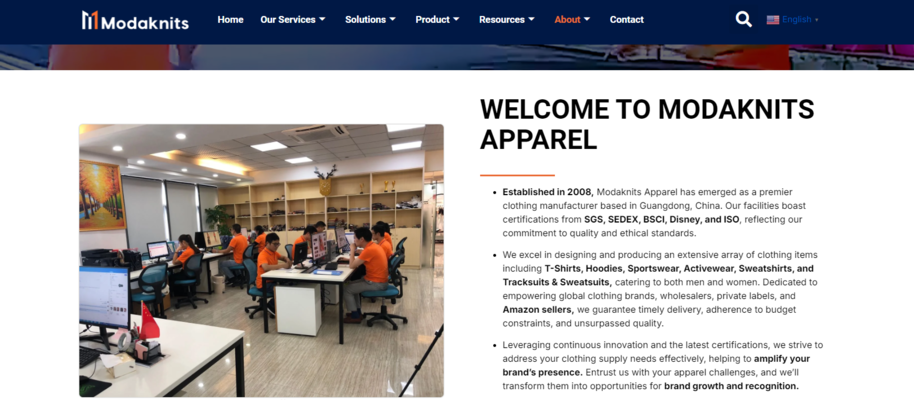Viewport: 914px width, 400px height.
Task: Click the Welcome to Modaknits Apparel heading
Action: [647, 124]
